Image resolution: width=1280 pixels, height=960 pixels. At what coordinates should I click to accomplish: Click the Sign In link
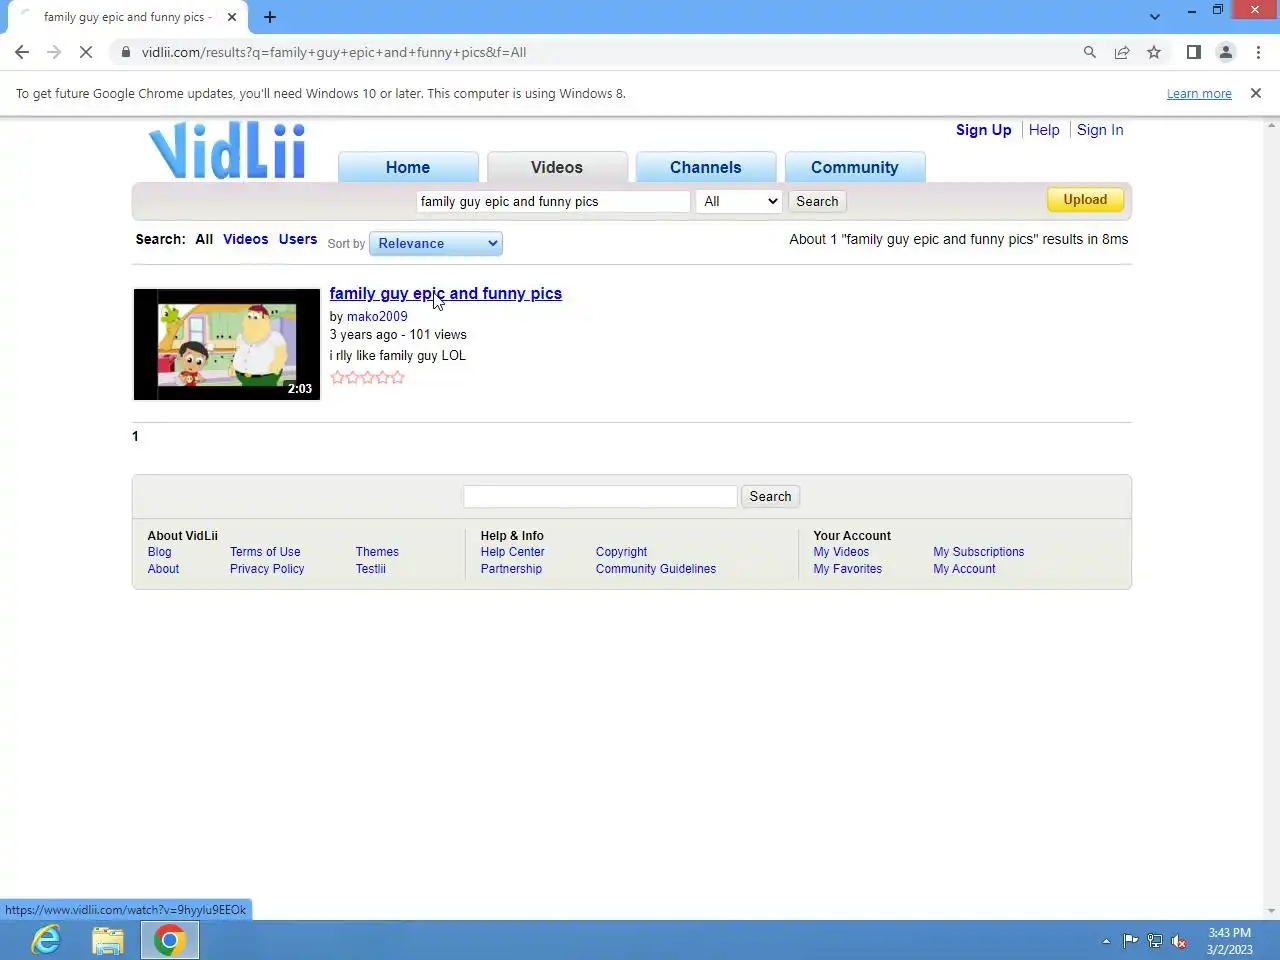click(x=1100, y=130)
